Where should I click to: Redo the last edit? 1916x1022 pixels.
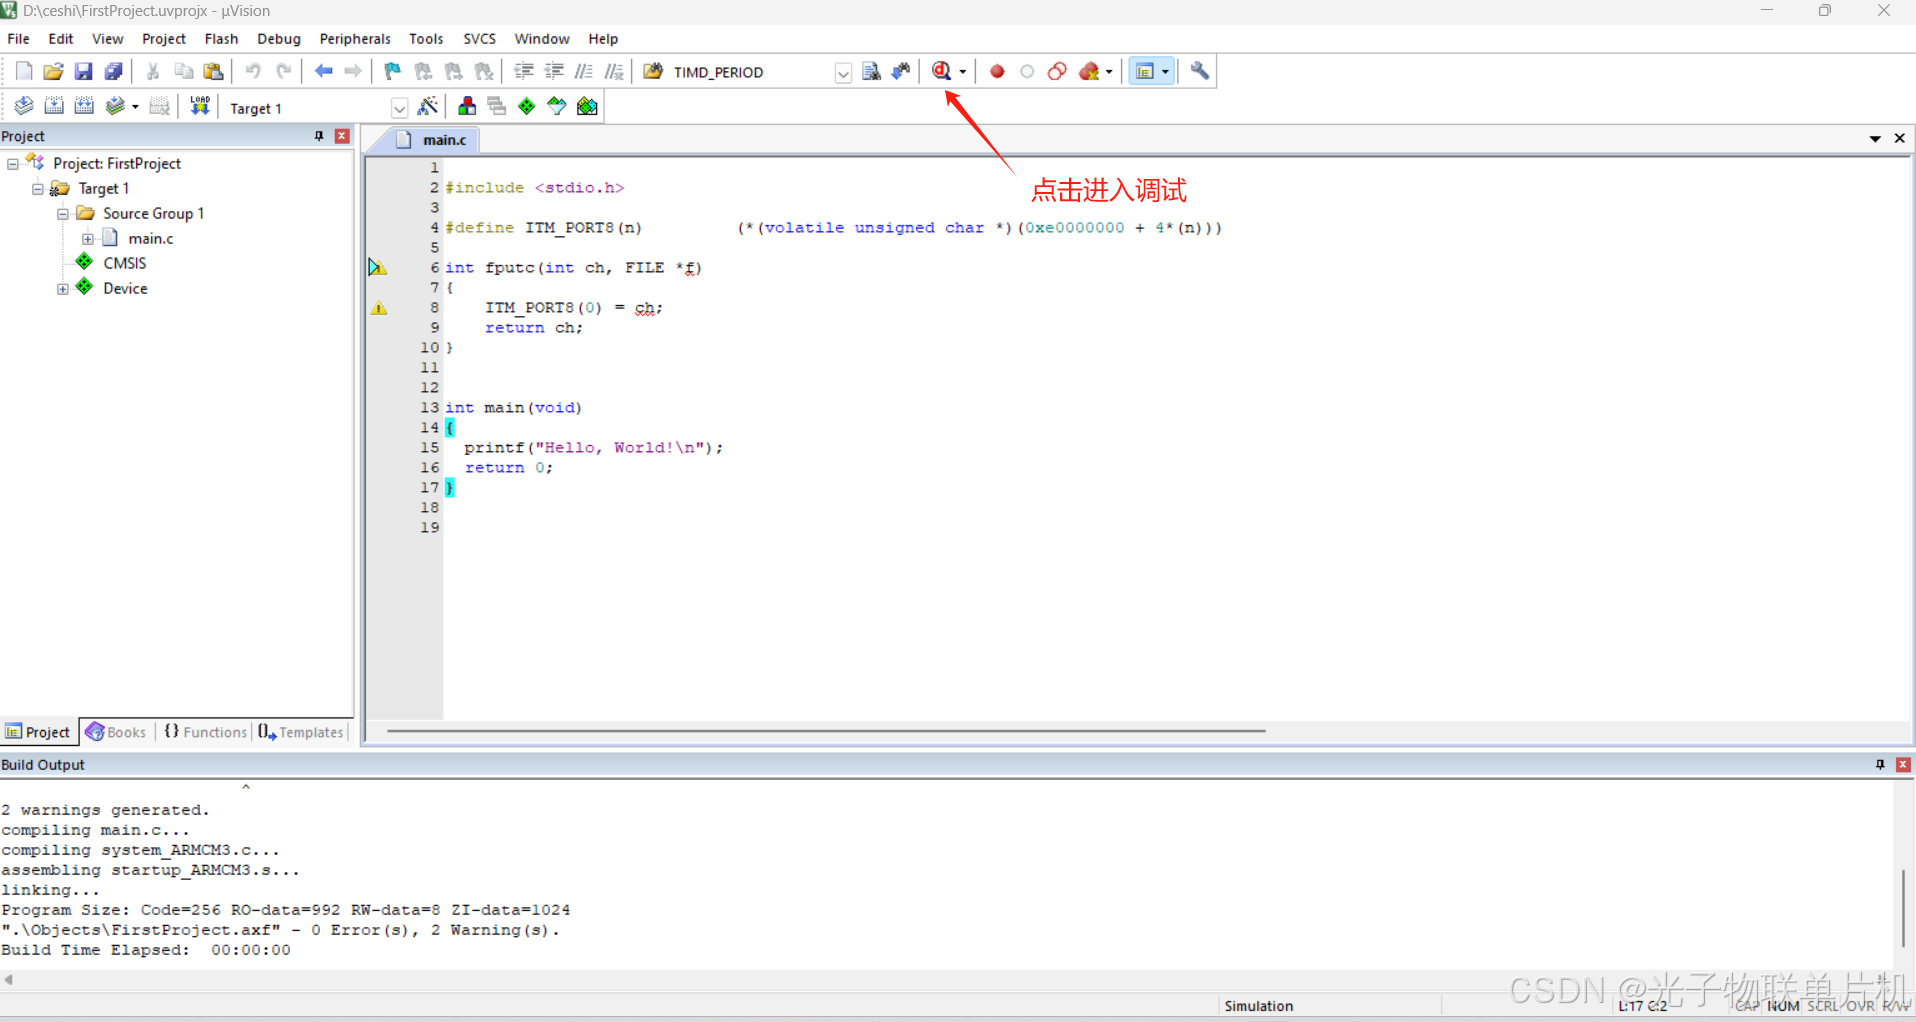[283, 71]
